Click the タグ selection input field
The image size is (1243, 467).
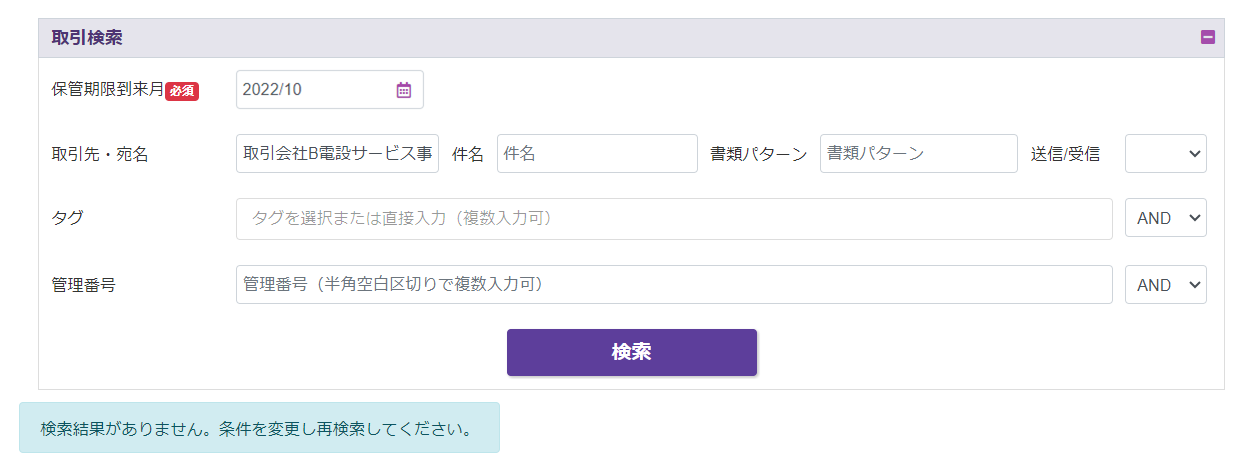point(673,219)
